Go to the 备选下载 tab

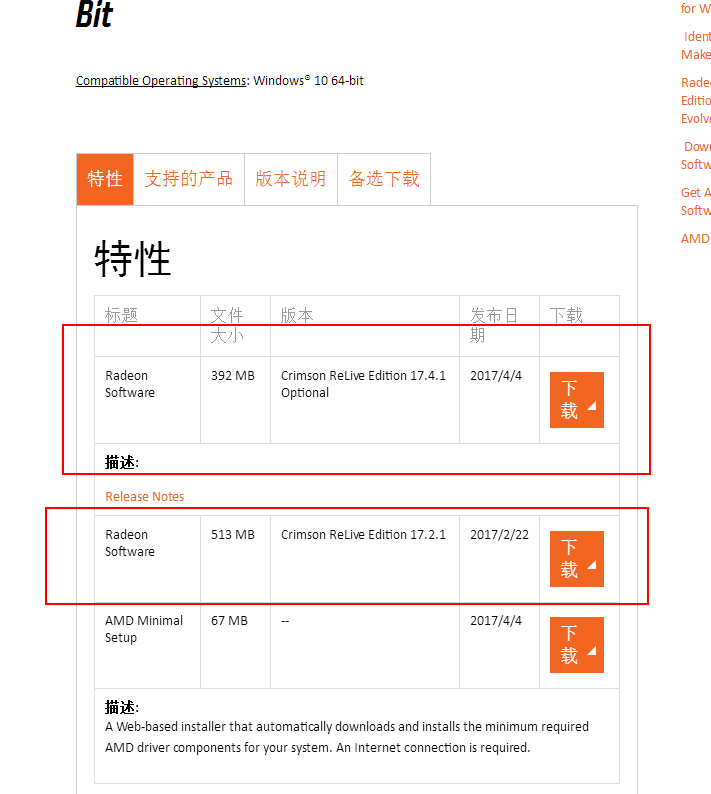coord(384,179)
